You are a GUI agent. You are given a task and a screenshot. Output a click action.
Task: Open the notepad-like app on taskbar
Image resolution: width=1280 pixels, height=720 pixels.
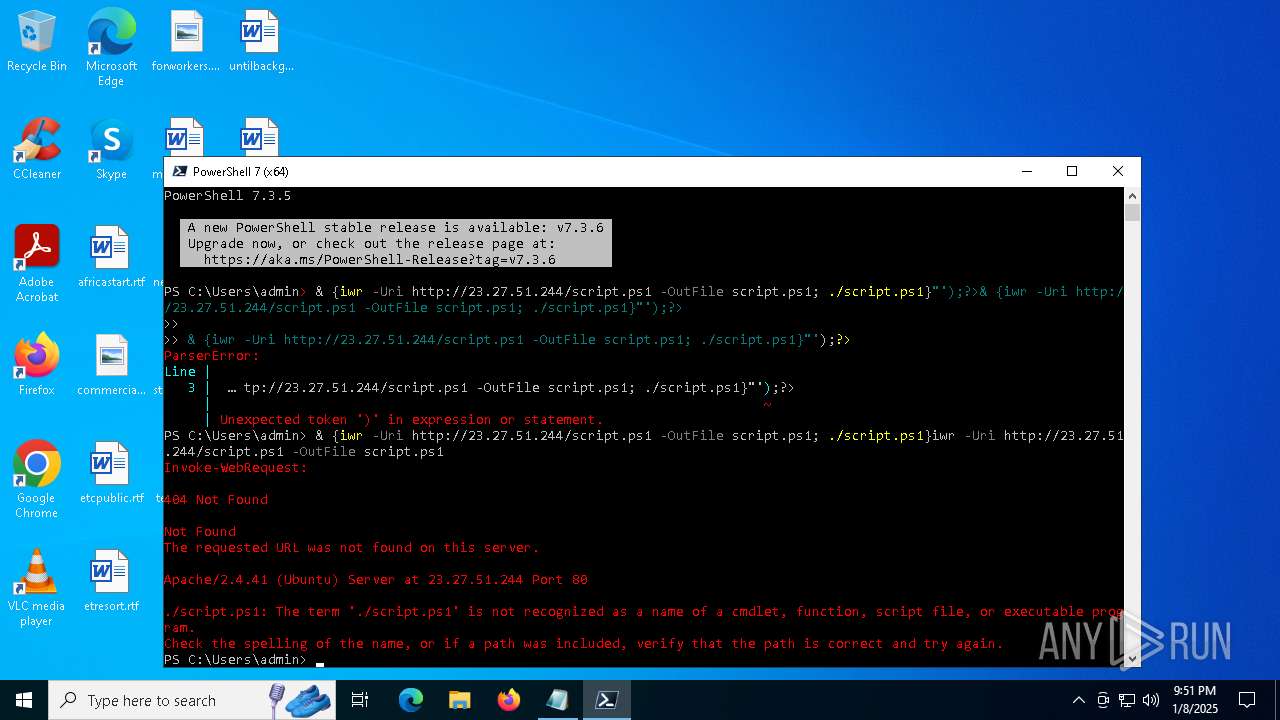point(557,700)
